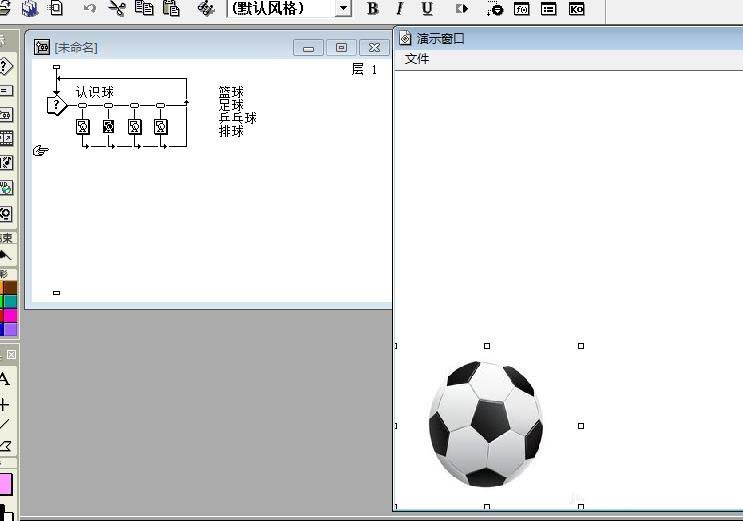
Task: Open the Variables window icon
Action: 548,9
